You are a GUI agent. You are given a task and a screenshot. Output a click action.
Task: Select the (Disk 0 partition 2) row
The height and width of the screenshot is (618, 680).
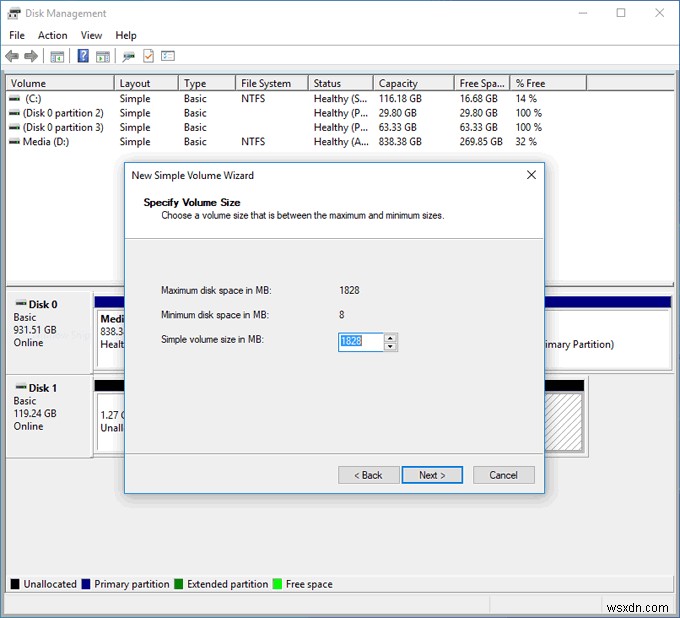click(297, 113)
